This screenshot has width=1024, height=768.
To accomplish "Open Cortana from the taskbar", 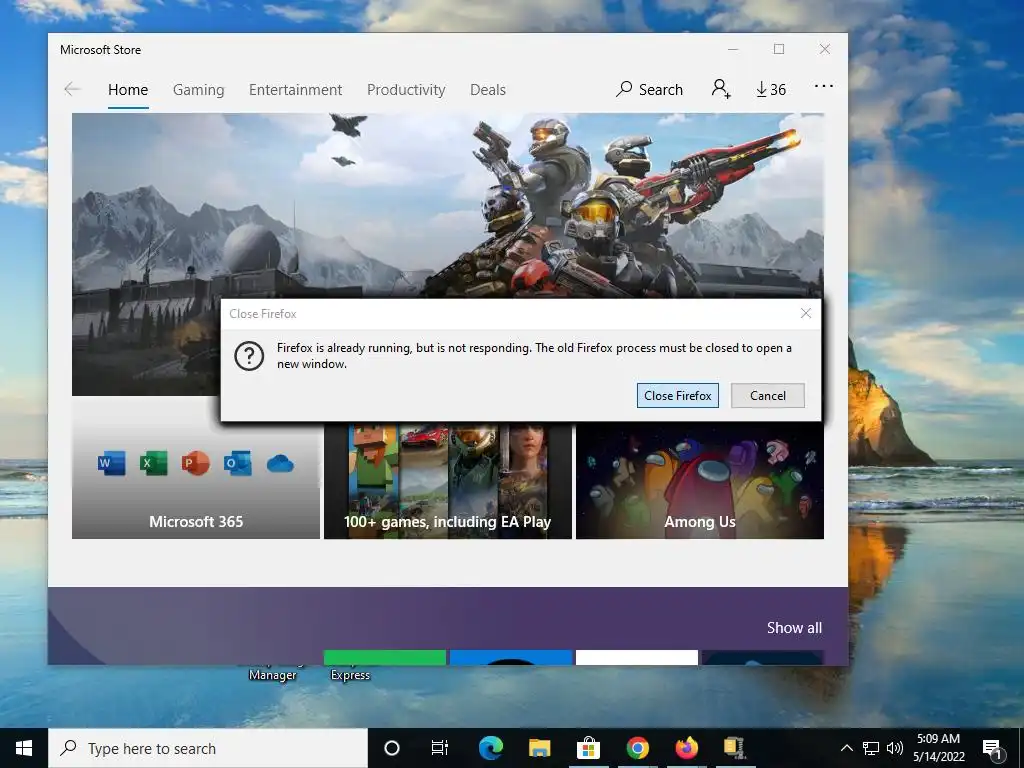I will coord(392,748).
